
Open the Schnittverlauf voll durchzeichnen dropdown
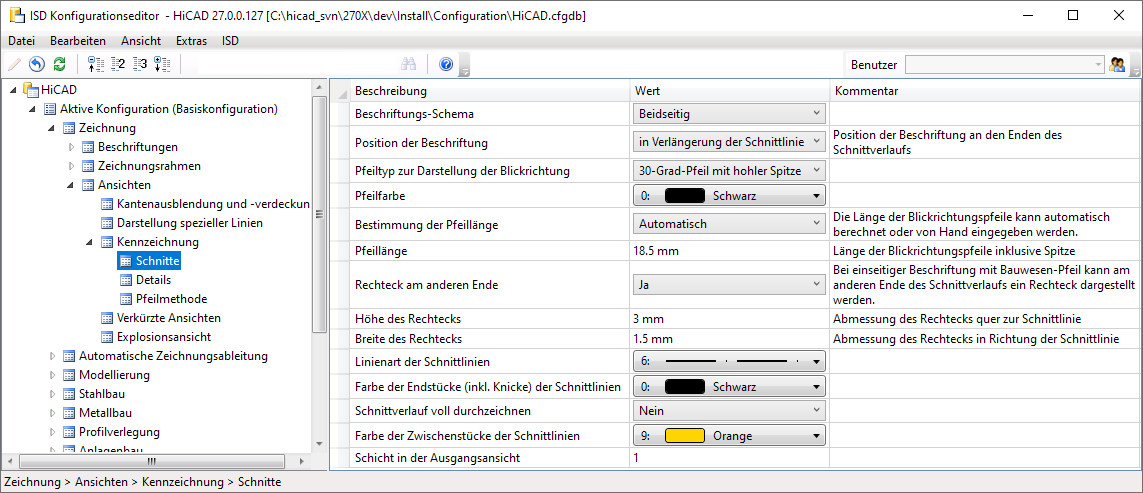point(729,411)
